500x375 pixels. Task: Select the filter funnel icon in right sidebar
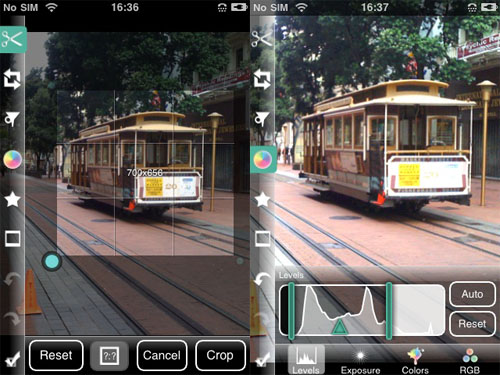(x=262, y=119)
